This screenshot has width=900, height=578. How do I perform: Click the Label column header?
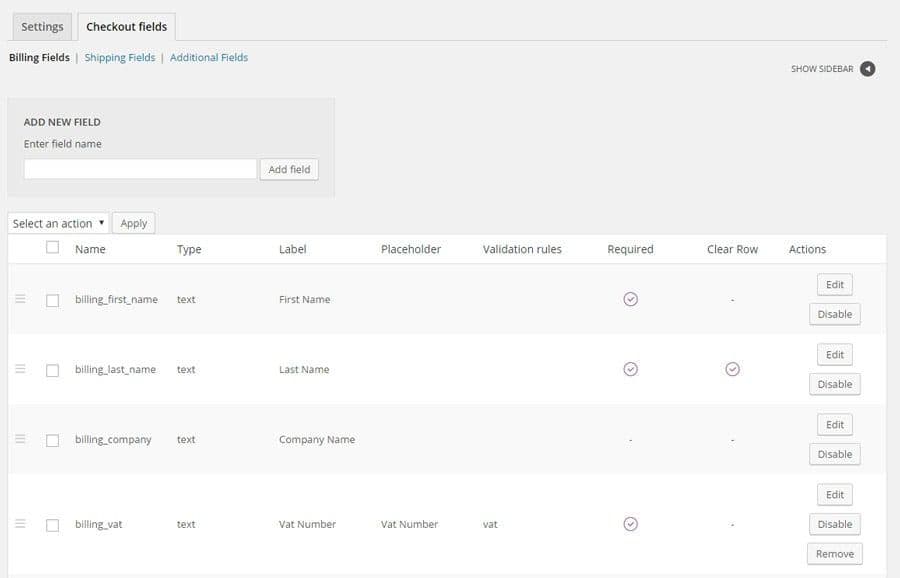(x=292, y=249)
